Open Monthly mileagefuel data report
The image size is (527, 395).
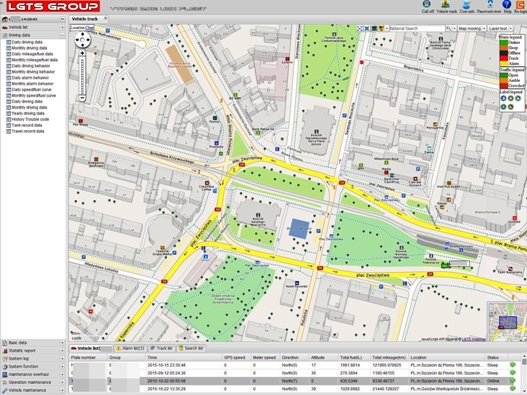tap(35, 60)
